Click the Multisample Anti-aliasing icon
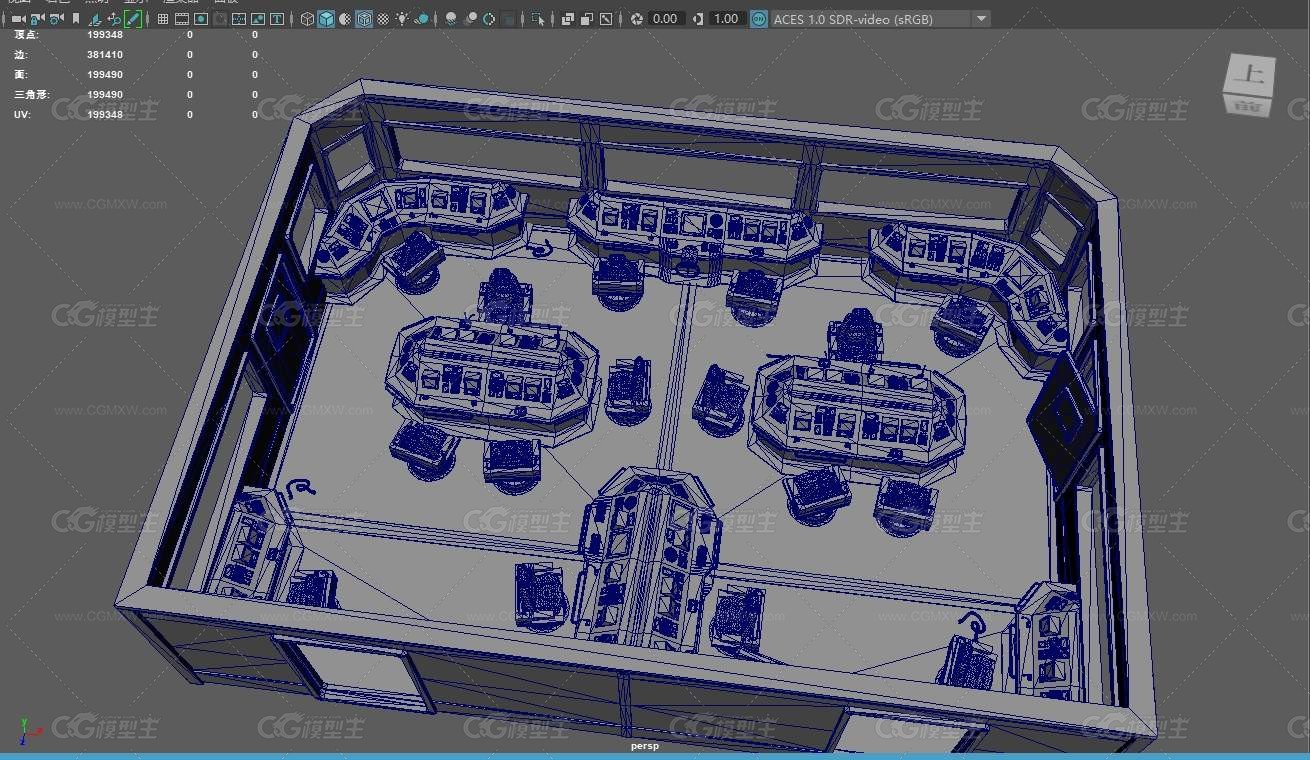The width and height of the screenshot is (1310, 760). tap(489, 19)
